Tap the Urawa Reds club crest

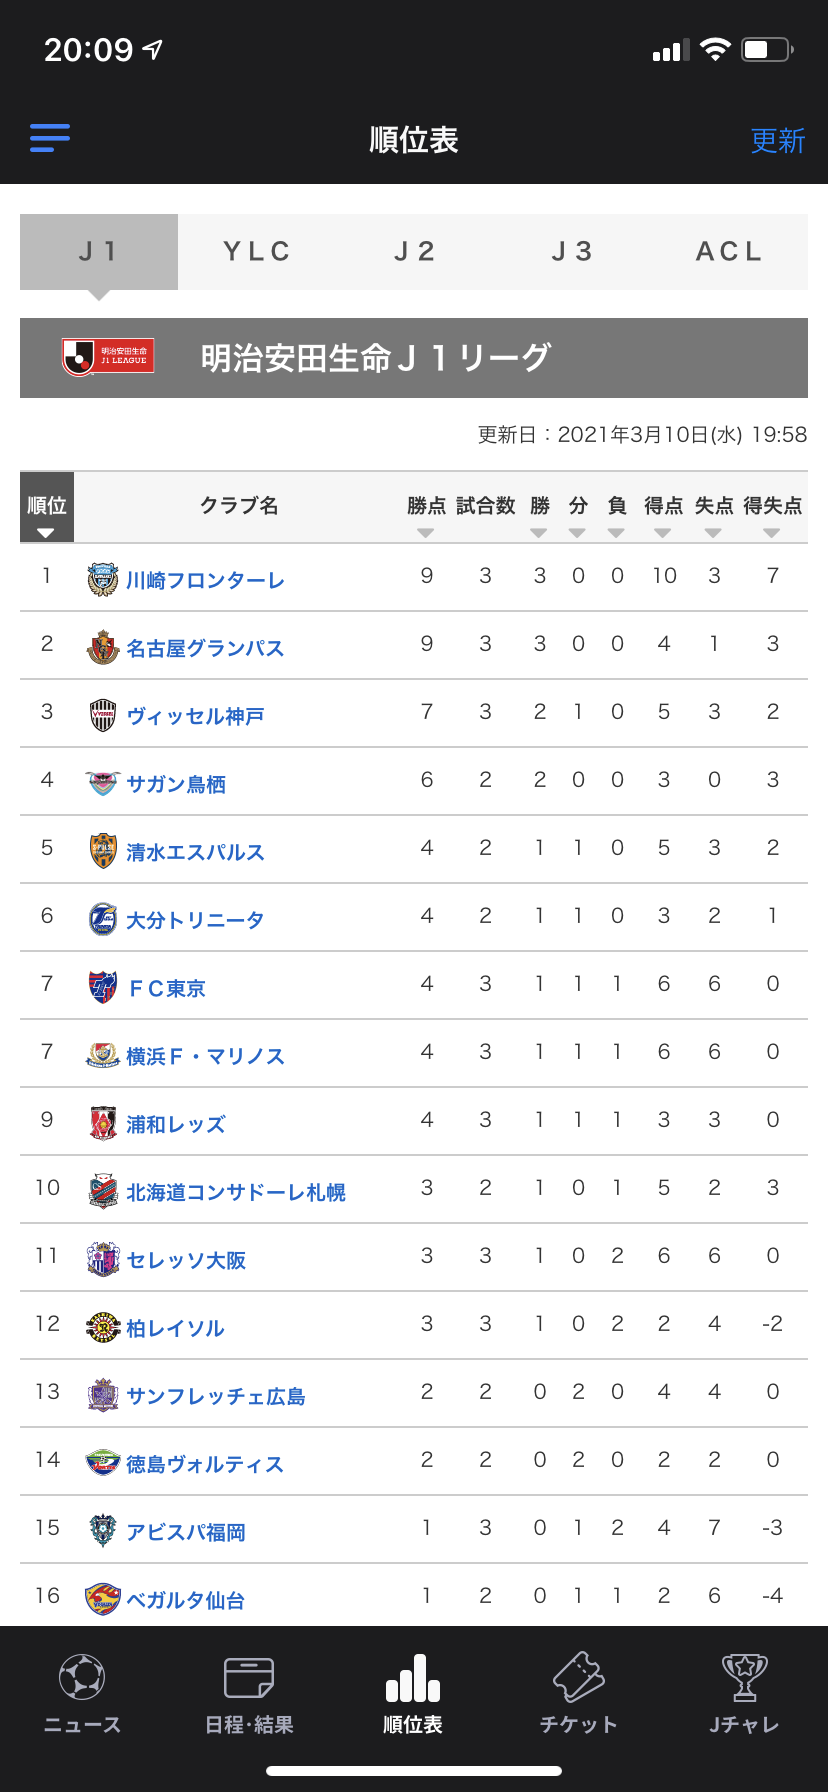(103, 1124)
